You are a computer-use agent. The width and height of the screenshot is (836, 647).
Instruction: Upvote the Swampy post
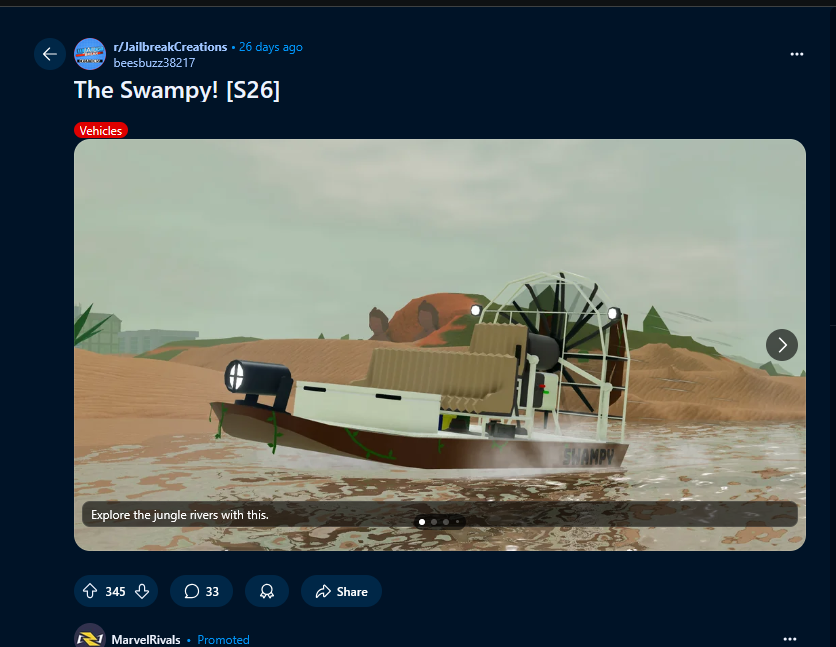tap(90, 591)
